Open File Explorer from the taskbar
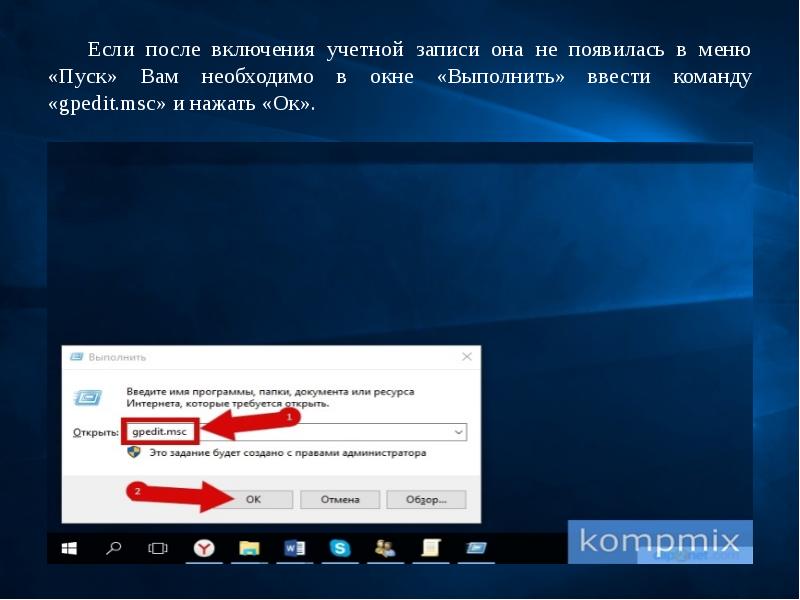 tap(249, 548)
